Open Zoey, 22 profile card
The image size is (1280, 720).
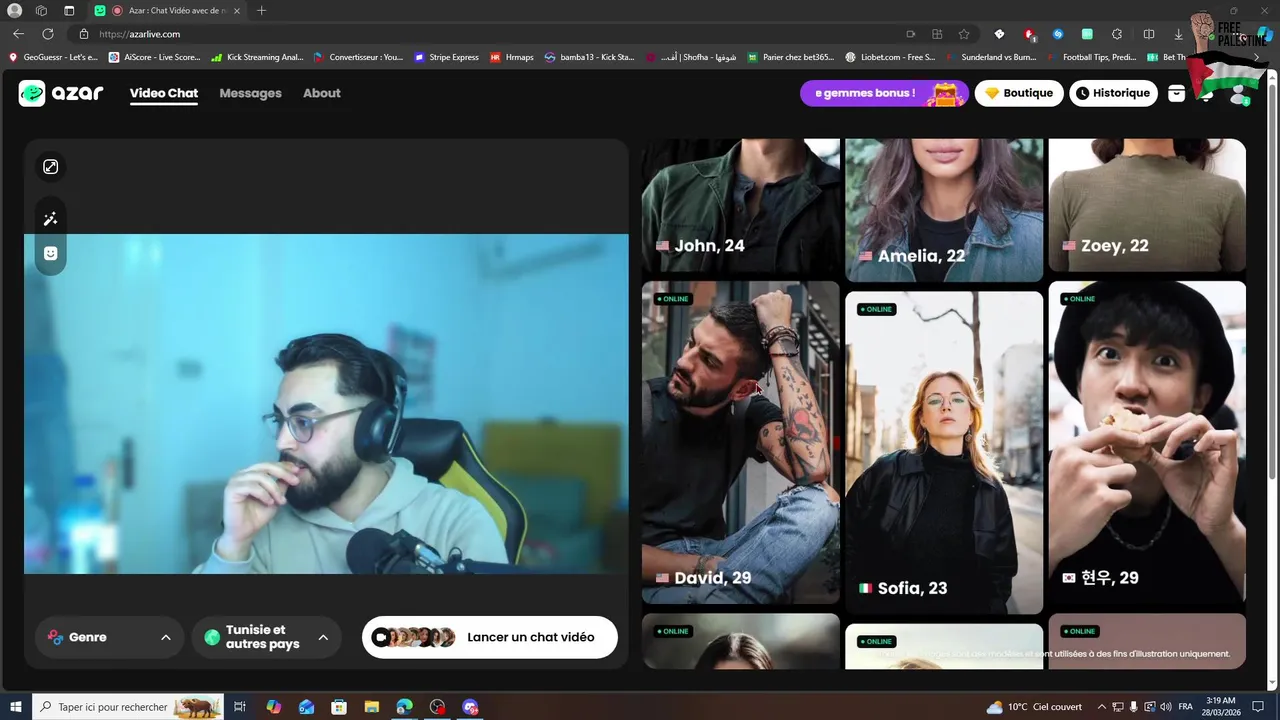click(x=1147, y=205)
